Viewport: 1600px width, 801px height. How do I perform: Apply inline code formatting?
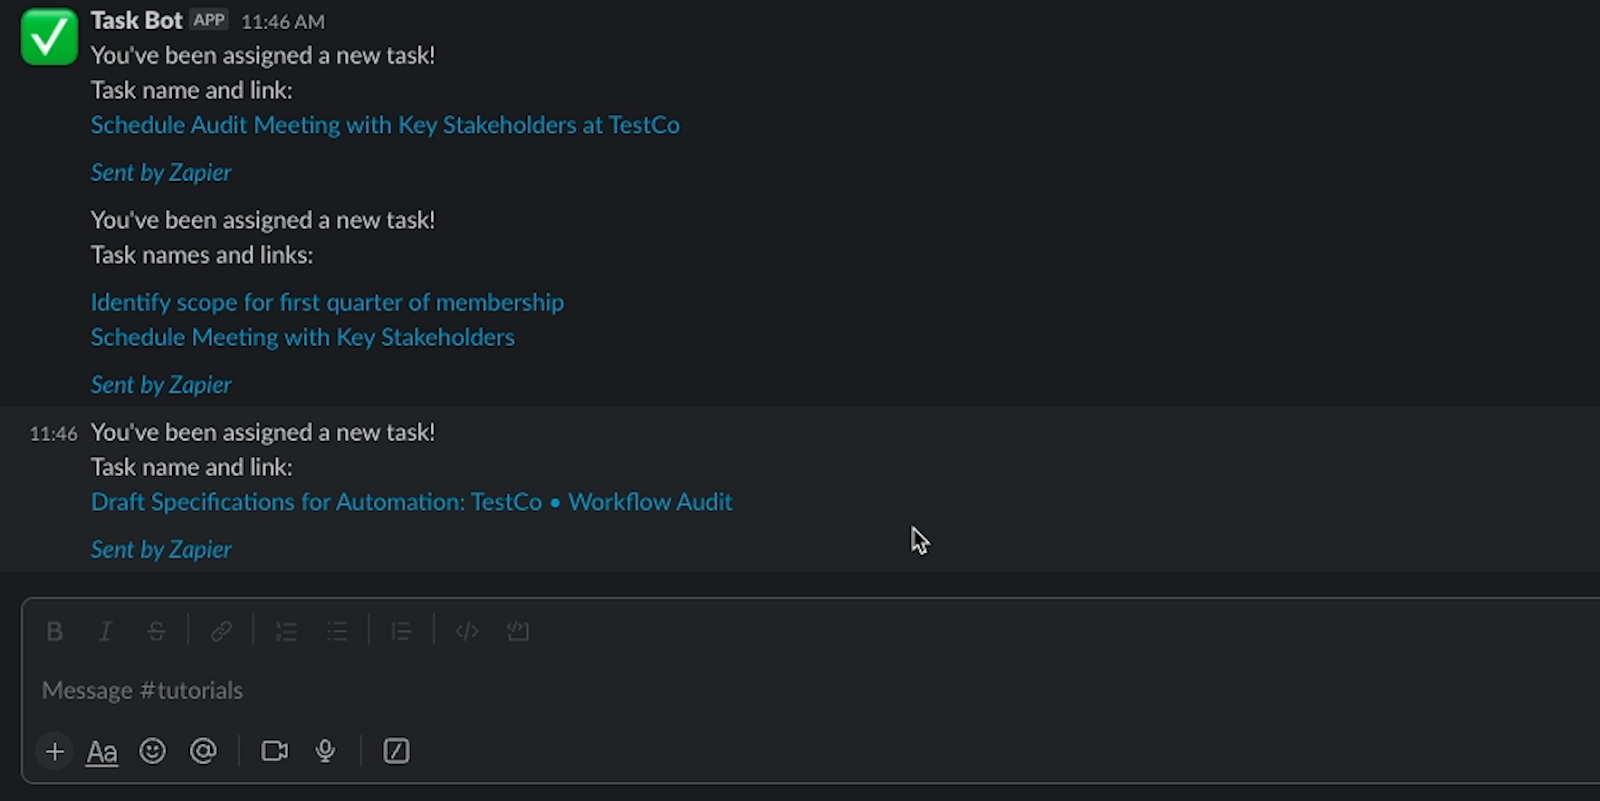(467, 631)
